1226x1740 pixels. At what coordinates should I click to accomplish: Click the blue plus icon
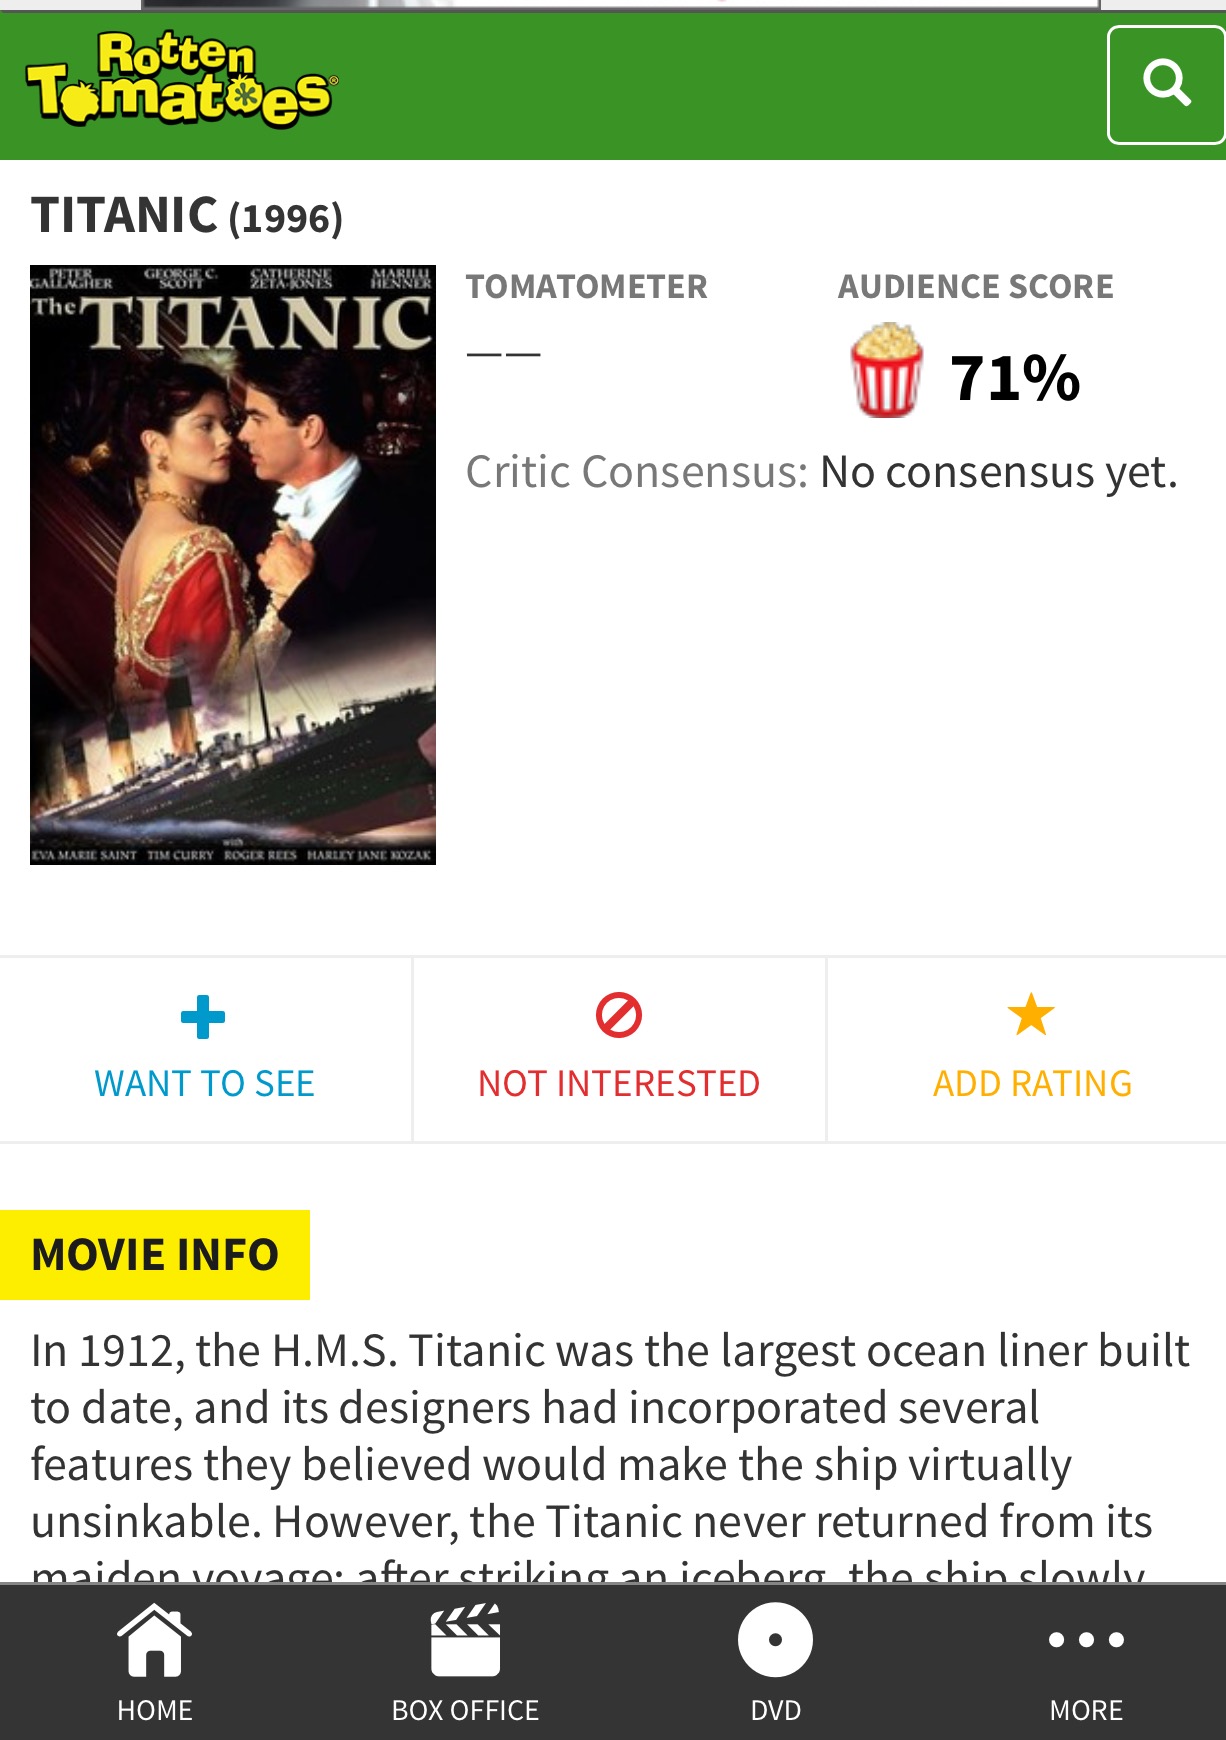pyautogui.click(x=203, y=1018)
